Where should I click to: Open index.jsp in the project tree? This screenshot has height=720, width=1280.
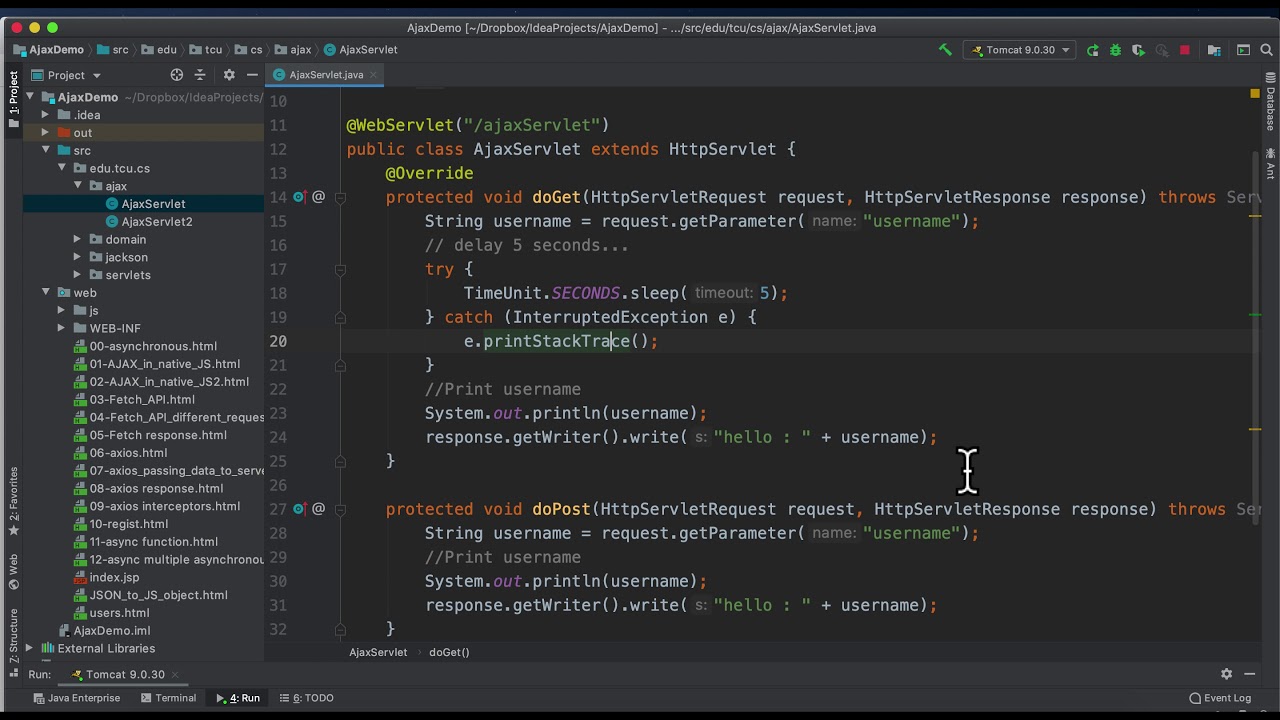coord(107,577)
